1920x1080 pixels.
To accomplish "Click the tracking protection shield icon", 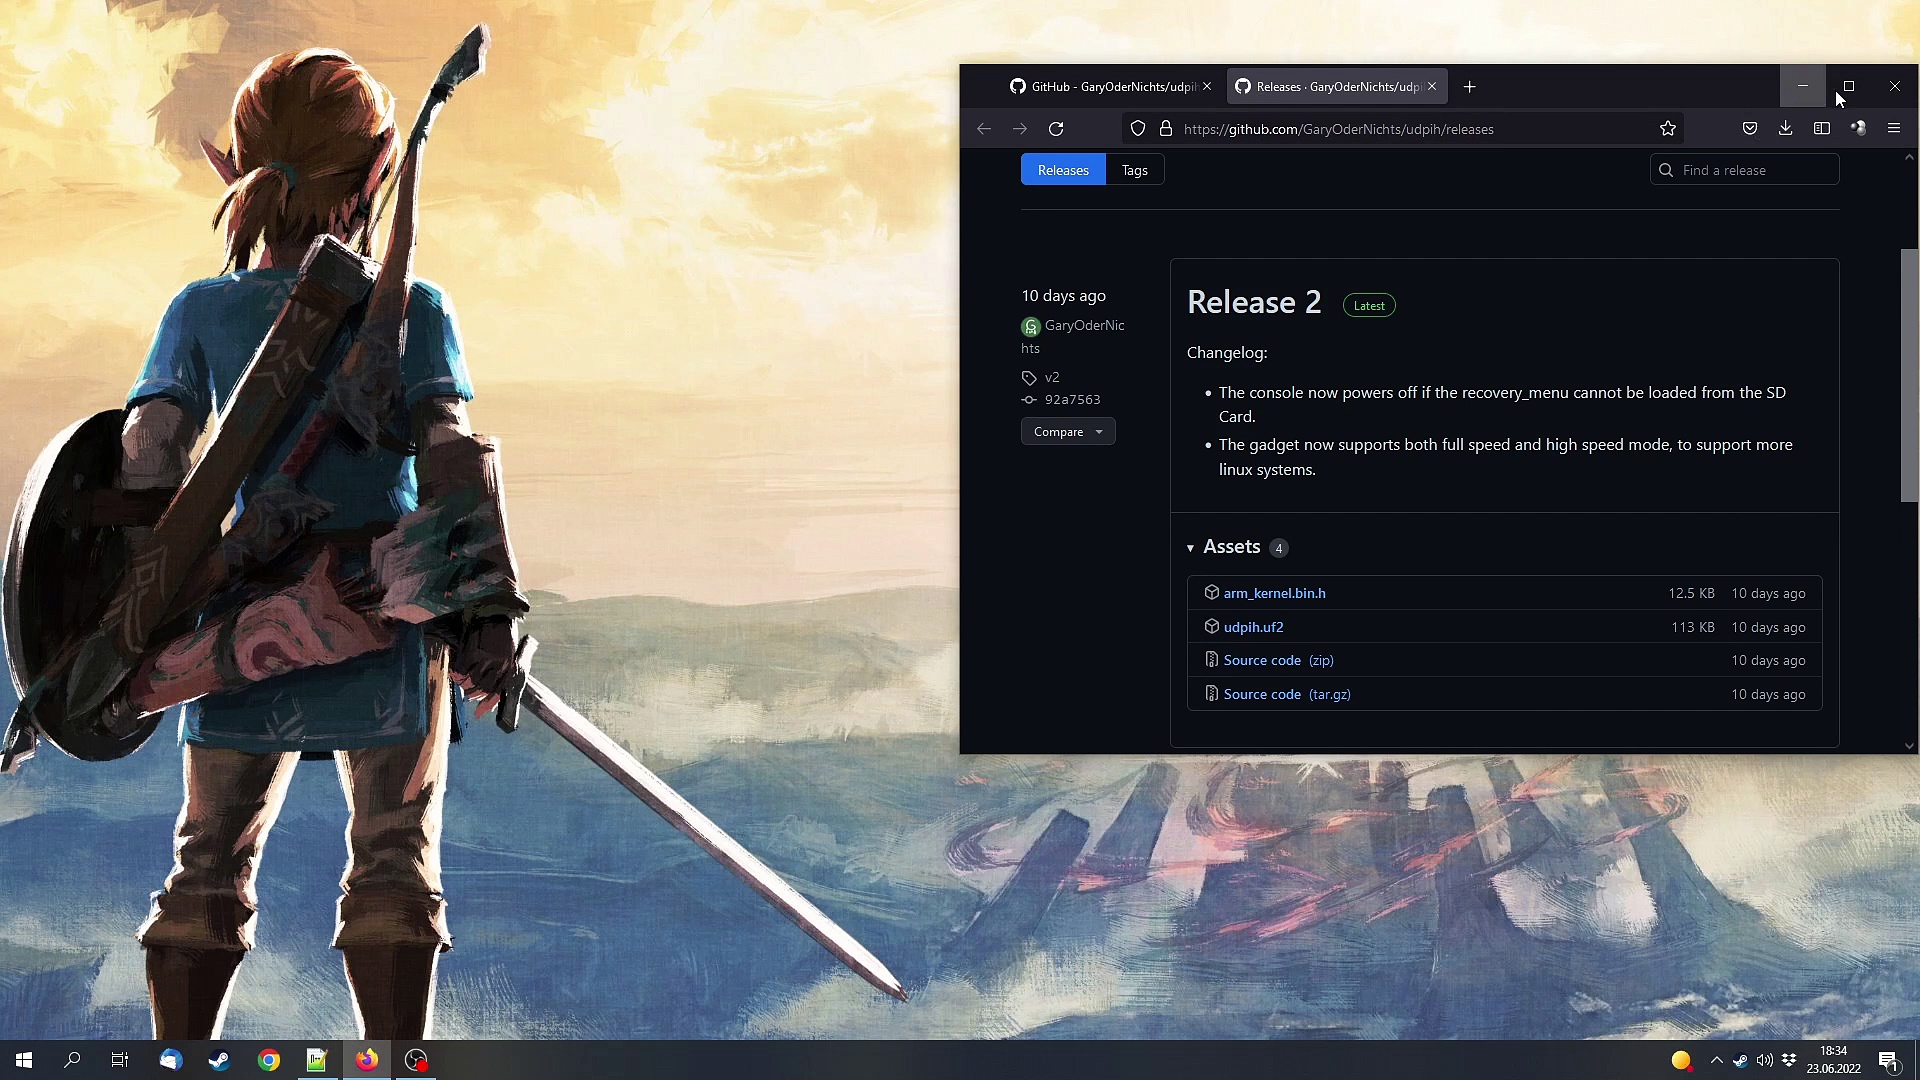I will click(x=1137, y=129).
